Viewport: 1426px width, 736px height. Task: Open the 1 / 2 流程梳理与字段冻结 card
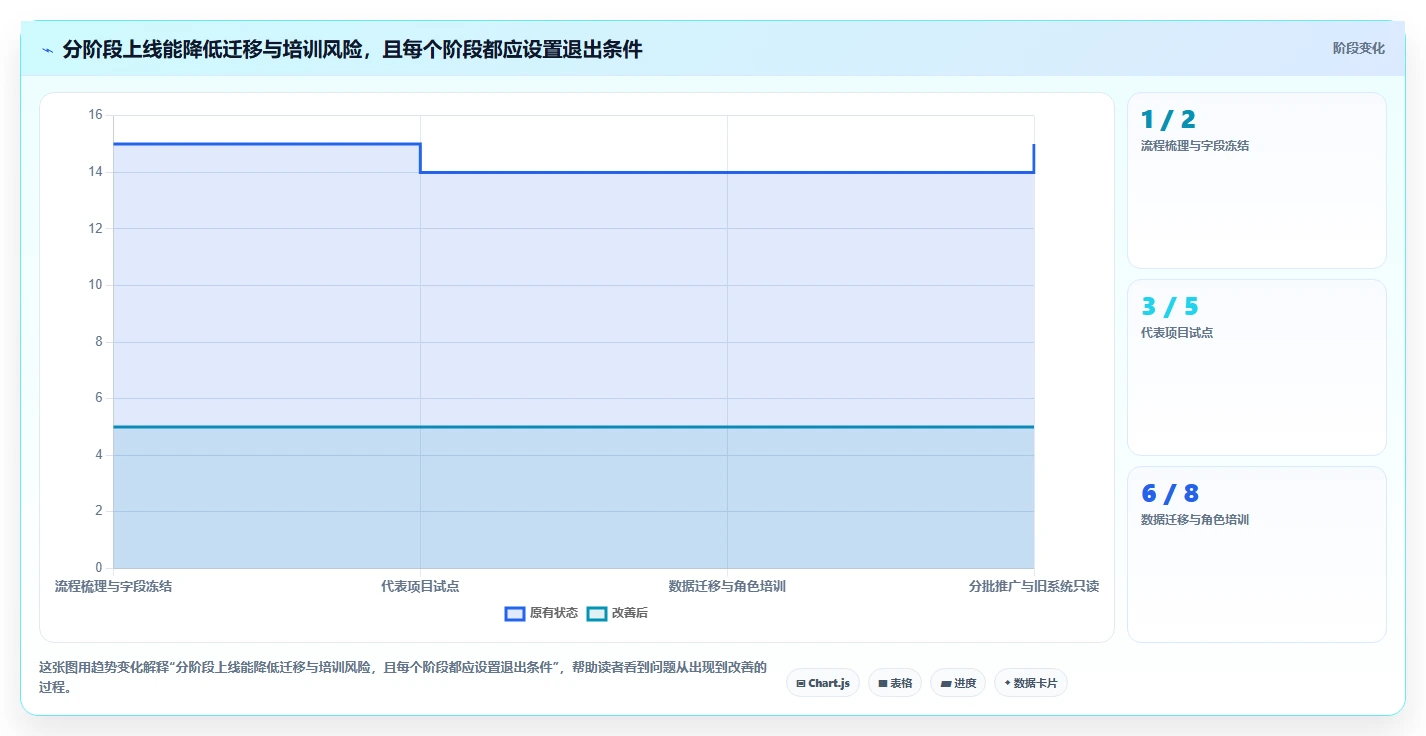1257,180
